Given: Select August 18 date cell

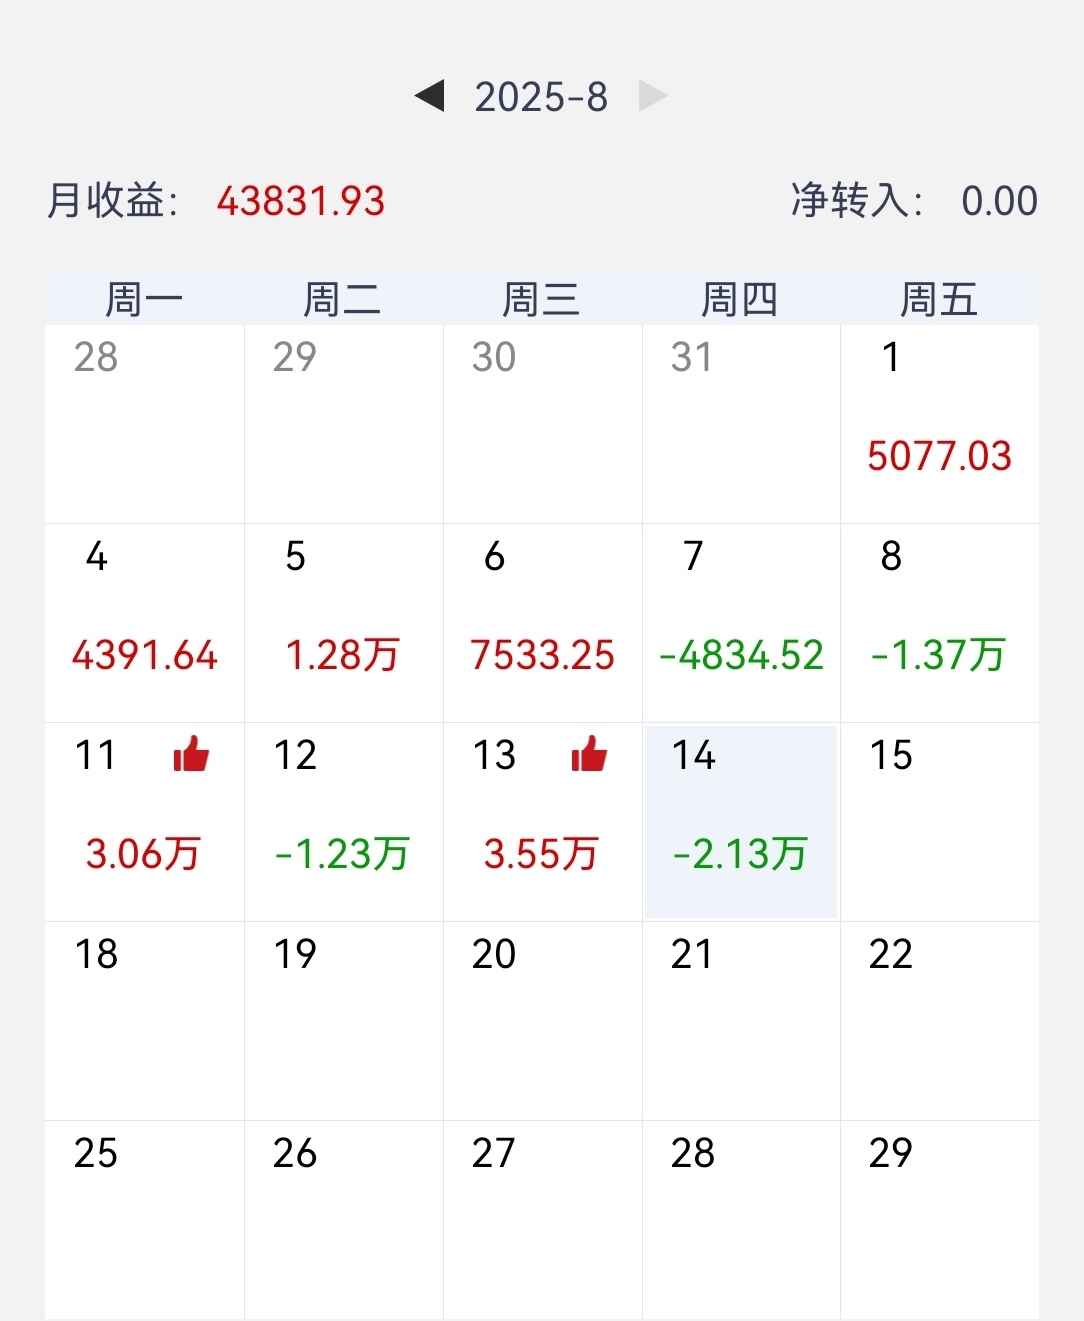Looking at the screenshot, I should point(144,1021).
